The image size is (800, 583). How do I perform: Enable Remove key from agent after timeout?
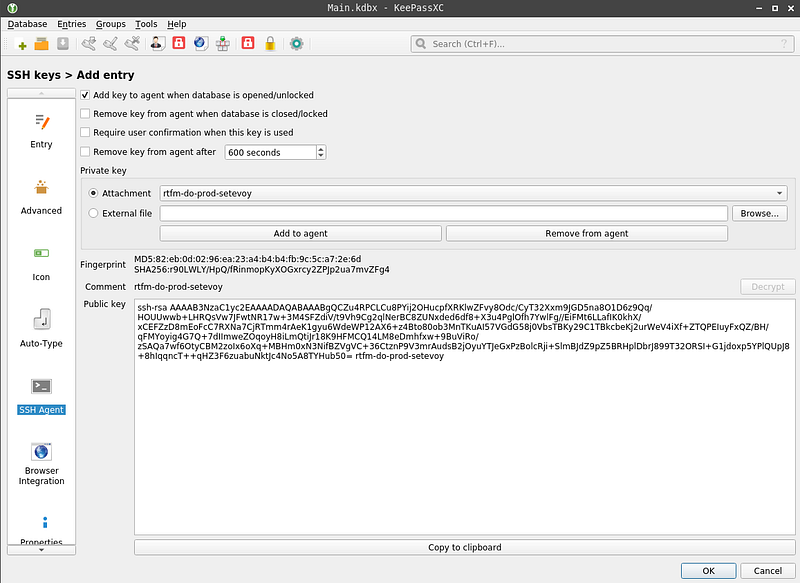85,152
